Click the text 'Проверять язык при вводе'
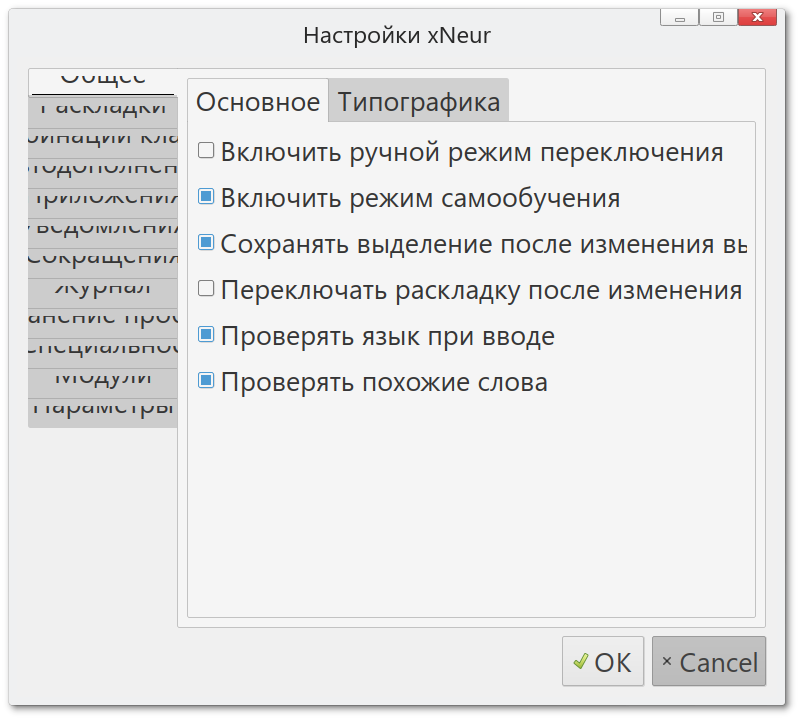 (388, 336)
